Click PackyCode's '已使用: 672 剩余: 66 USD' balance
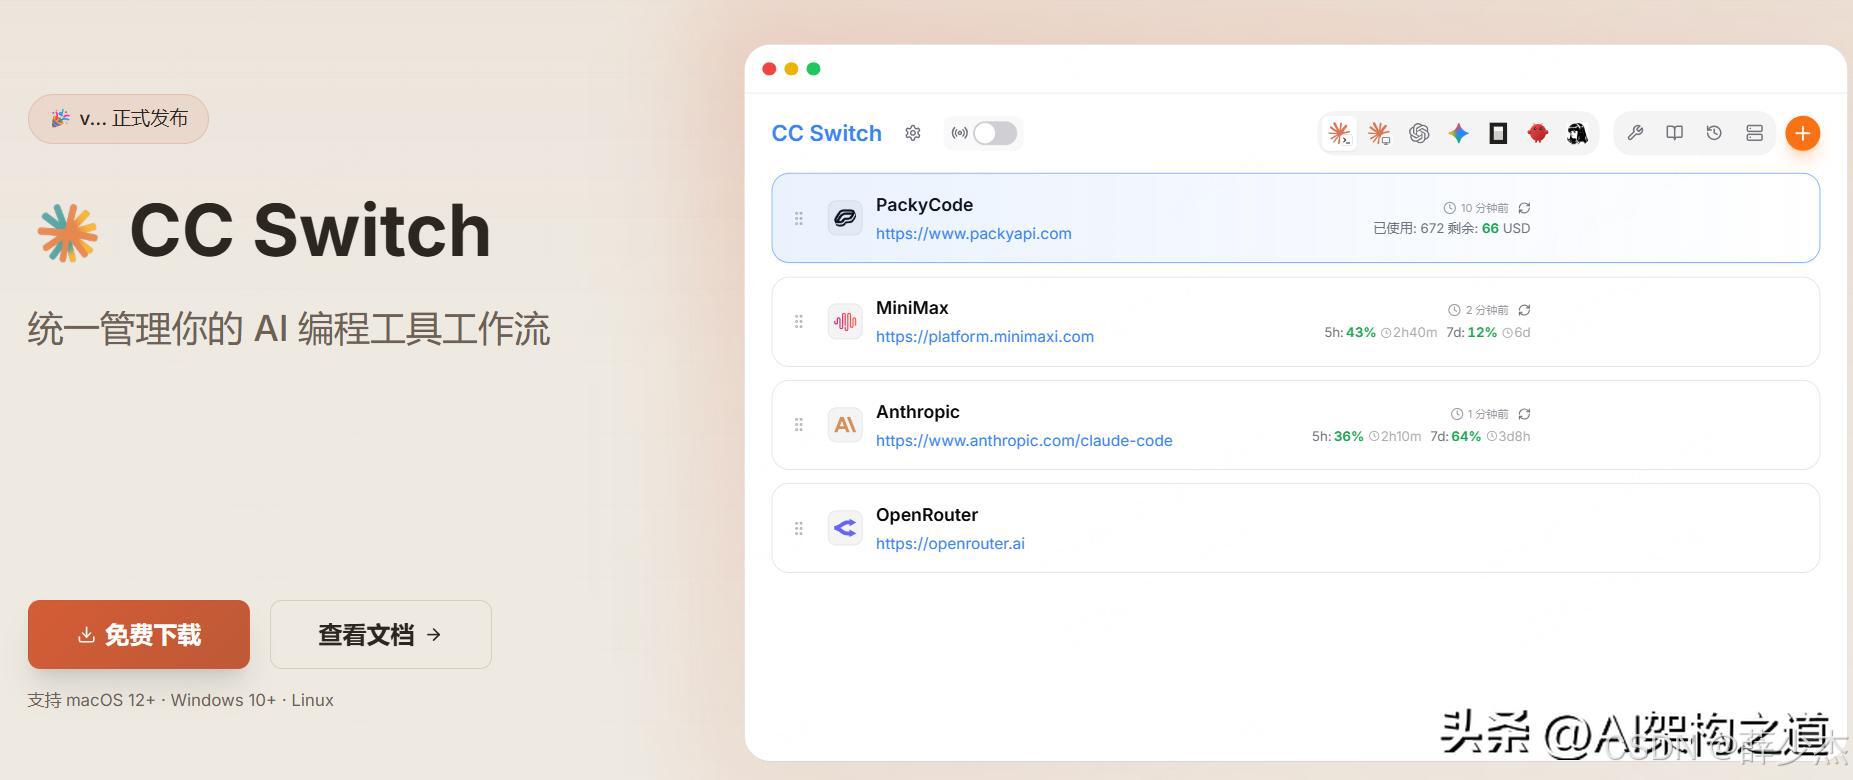The image size is (1853, 780). (x=1451, y=228)
